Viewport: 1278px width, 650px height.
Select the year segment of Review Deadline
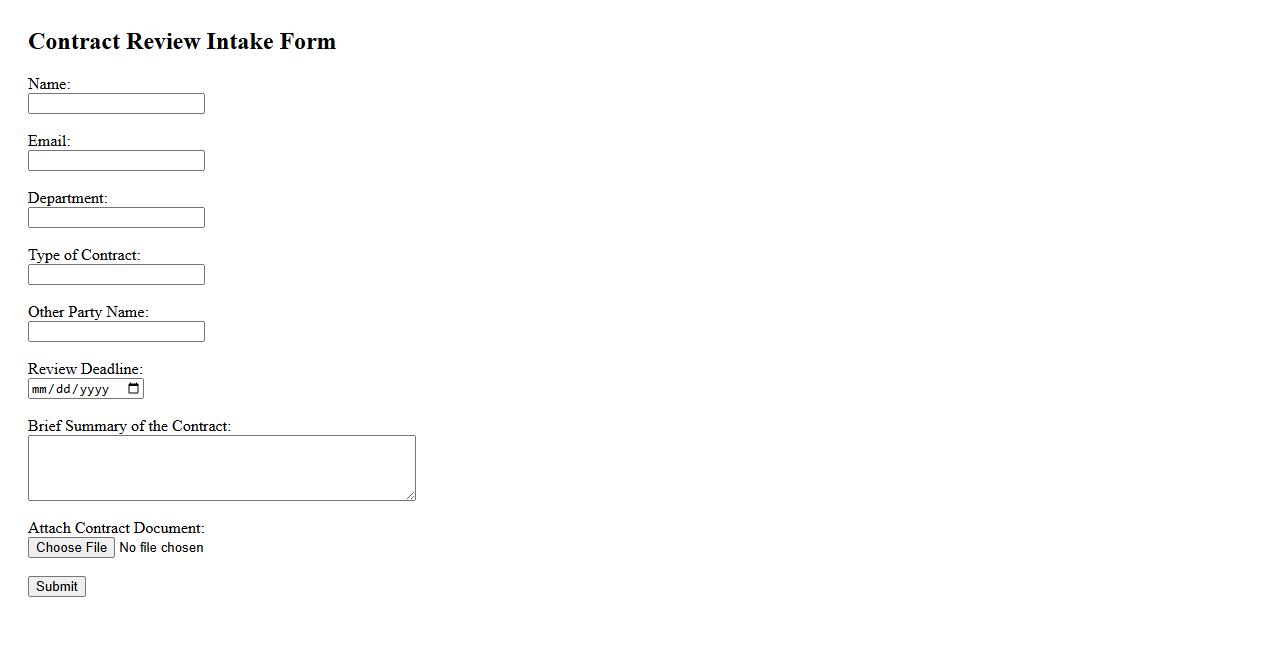(94, 389)
